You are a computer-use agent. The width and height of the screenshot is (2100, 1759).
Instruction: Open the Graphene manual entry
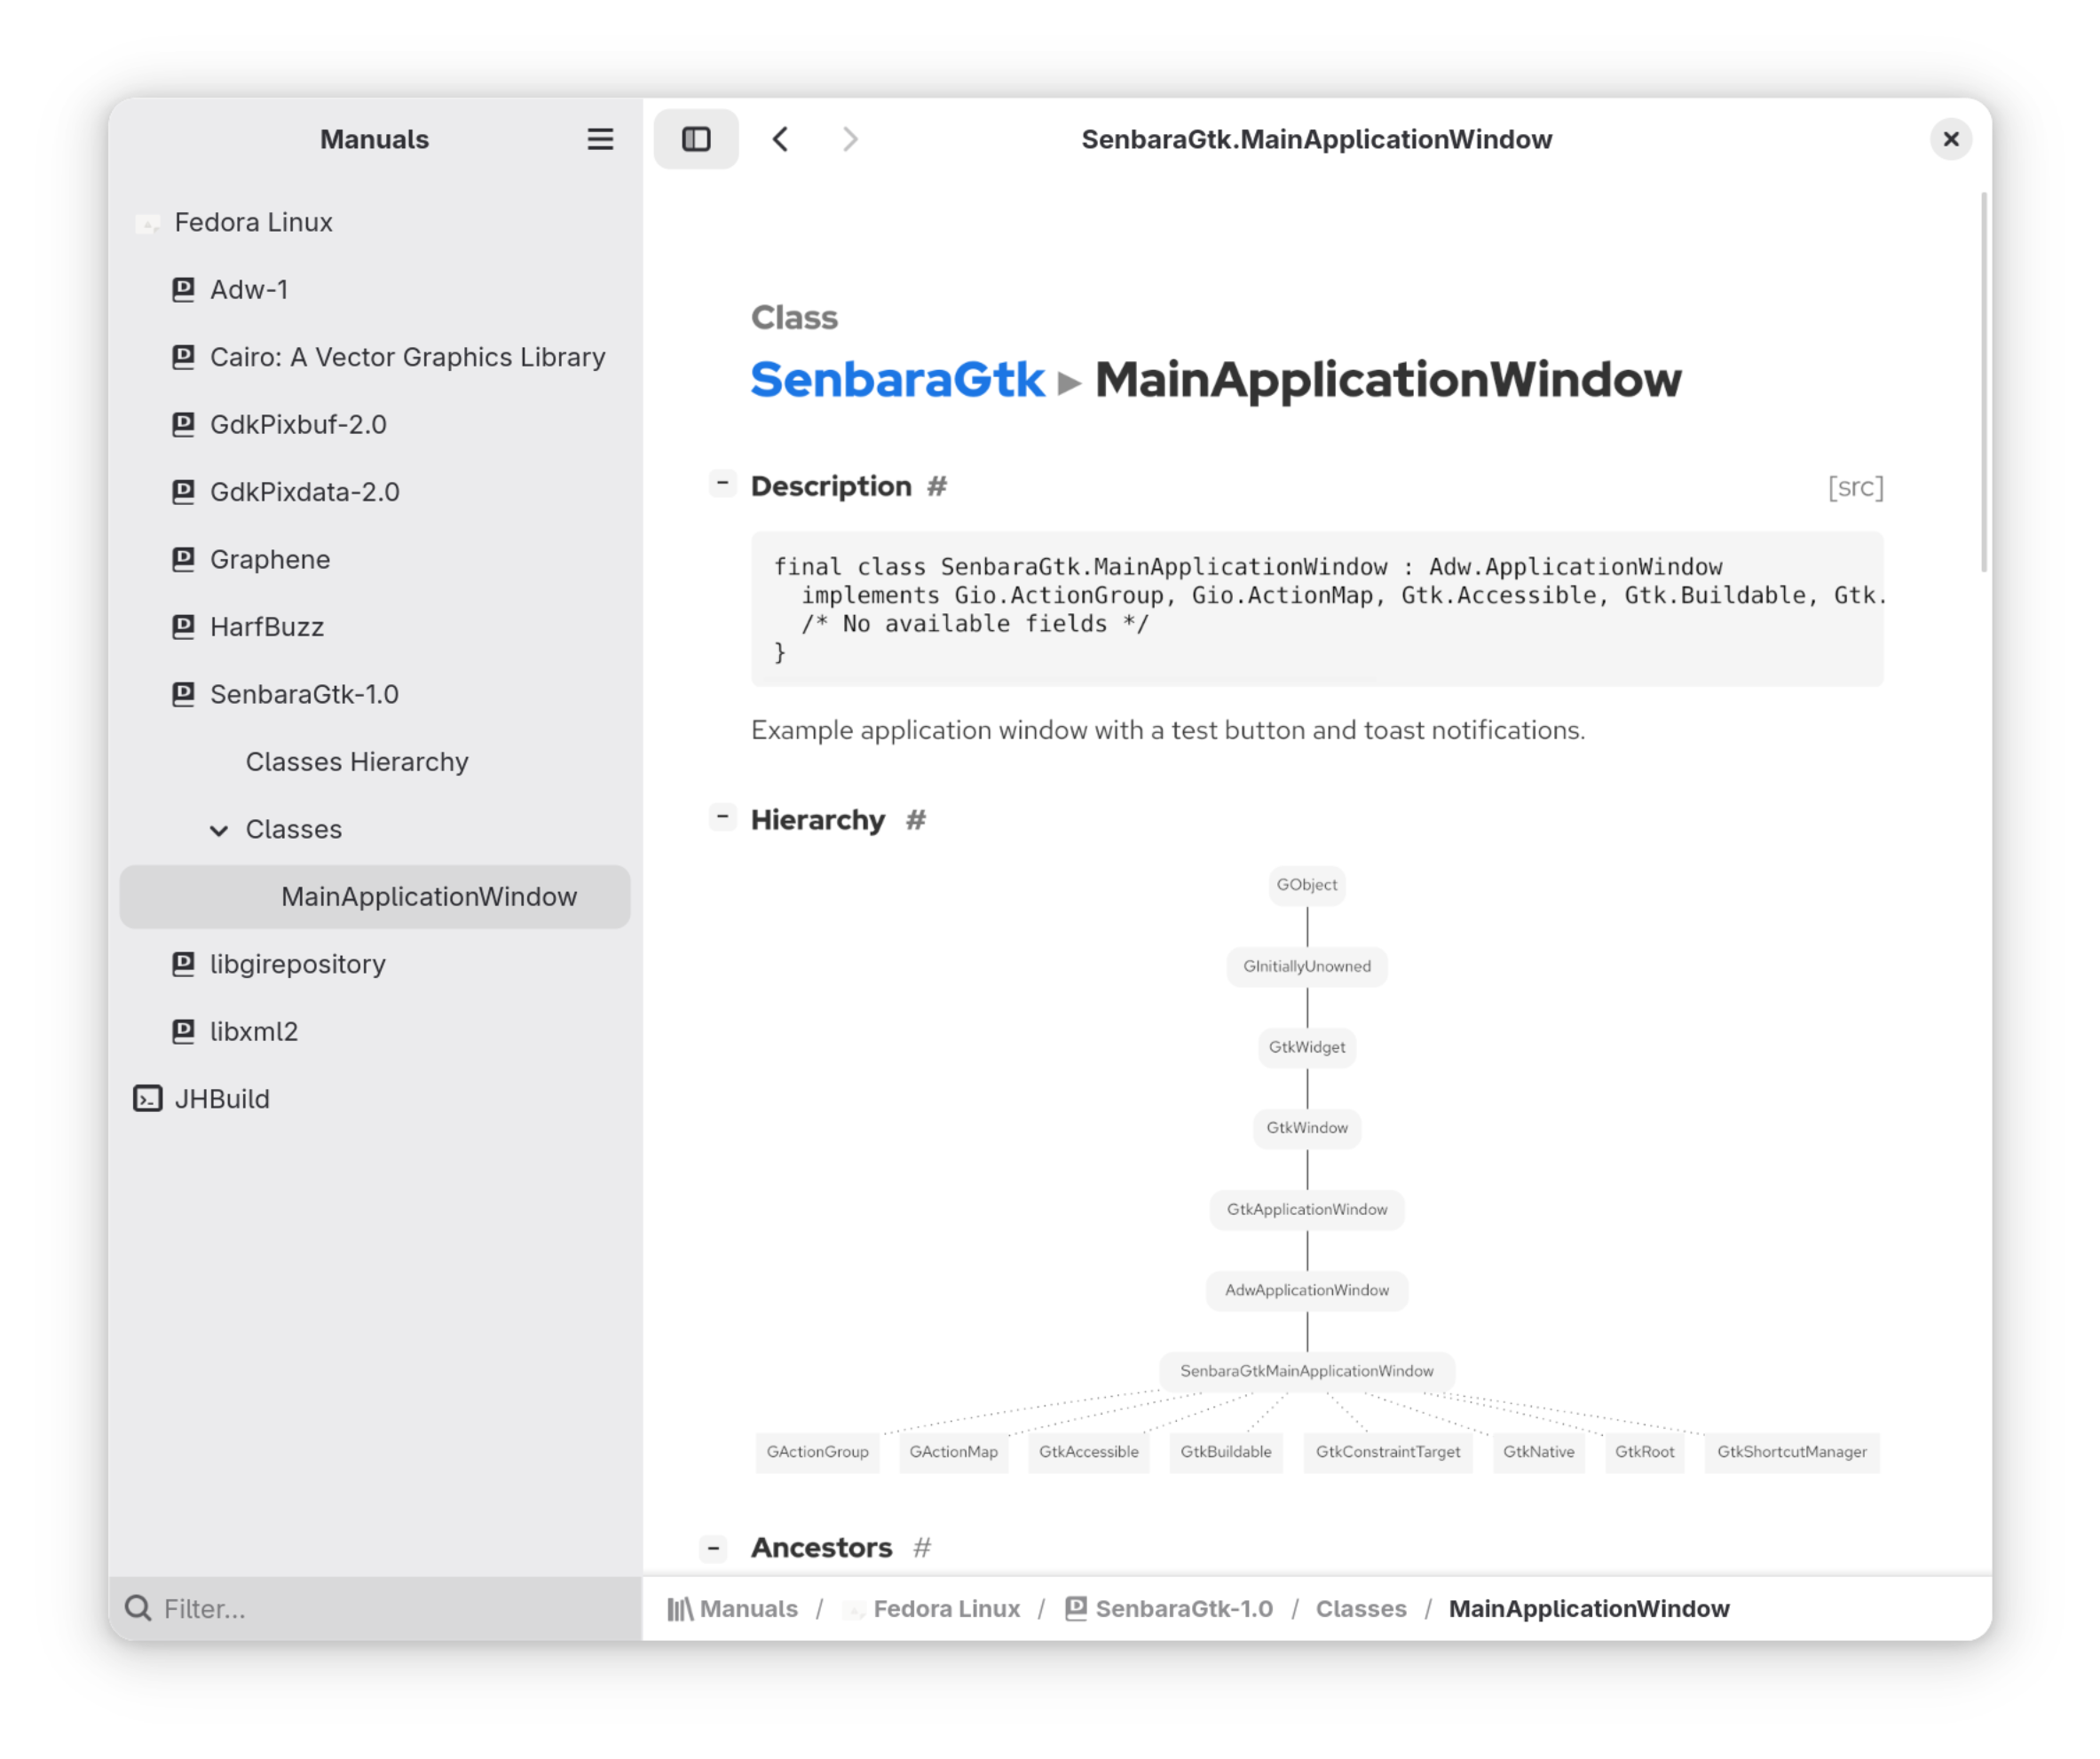375,559
